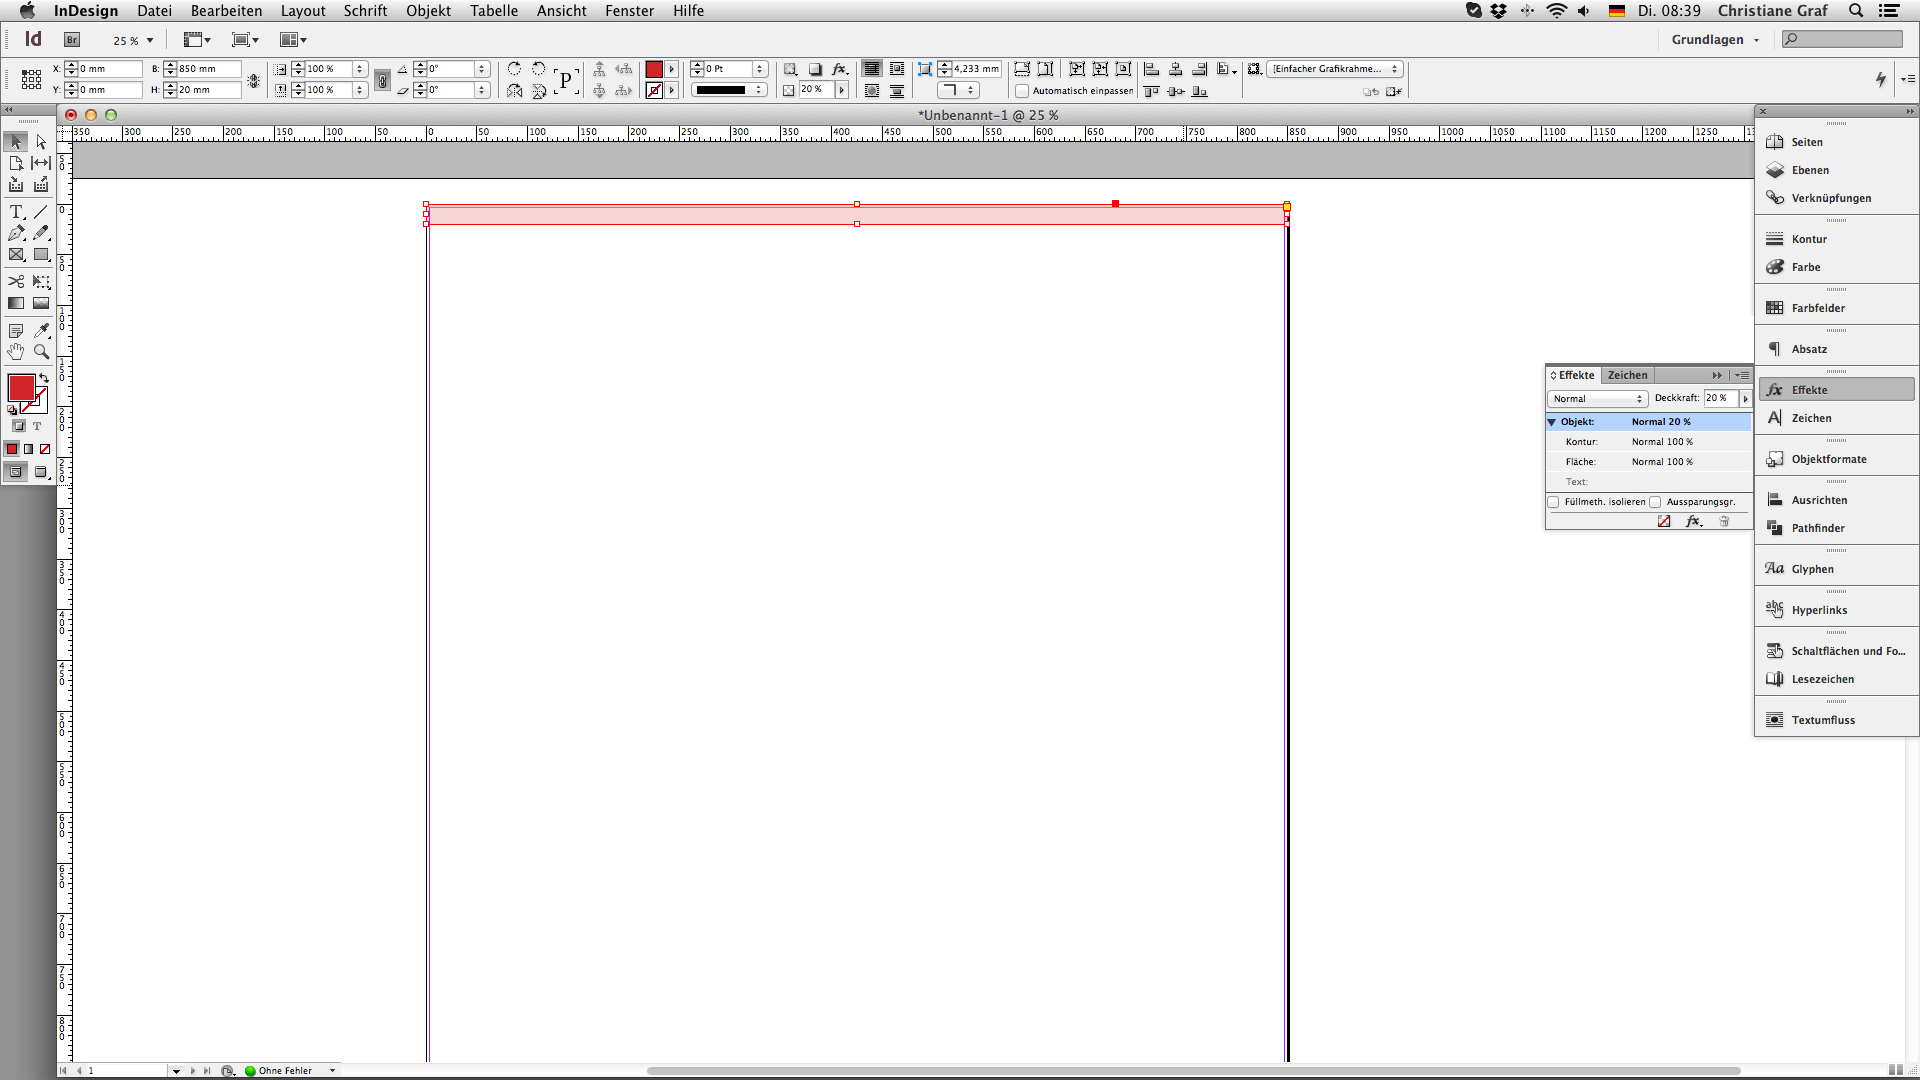Open the Pathfinder panel
The width and height of the screenshot is (1920, 1080).
tap(1817, 528)
